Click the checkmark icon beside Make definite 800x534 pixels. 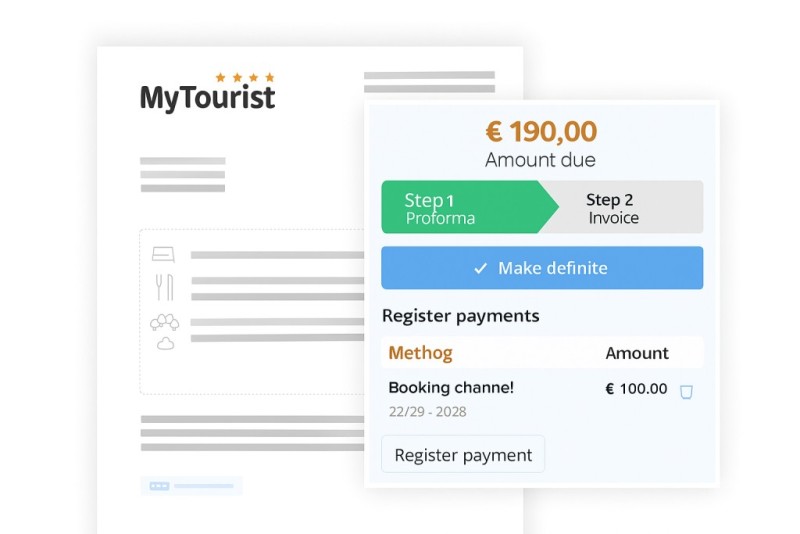480,268
